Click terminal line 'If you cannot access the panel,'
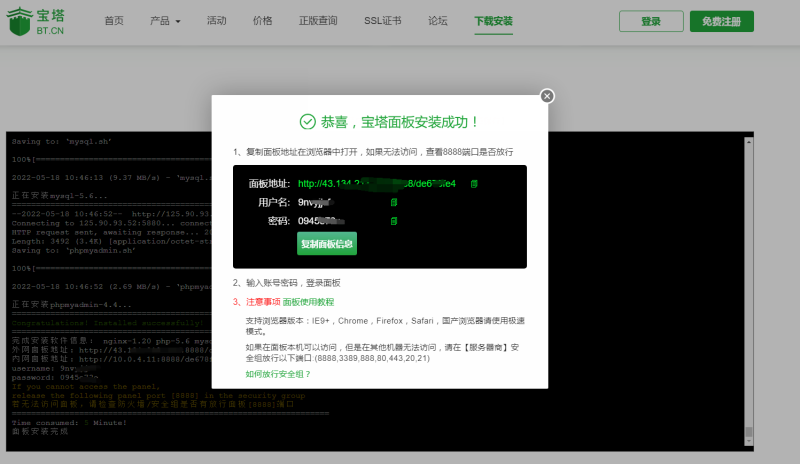The image size is (800, 464). tap(86, 386)
